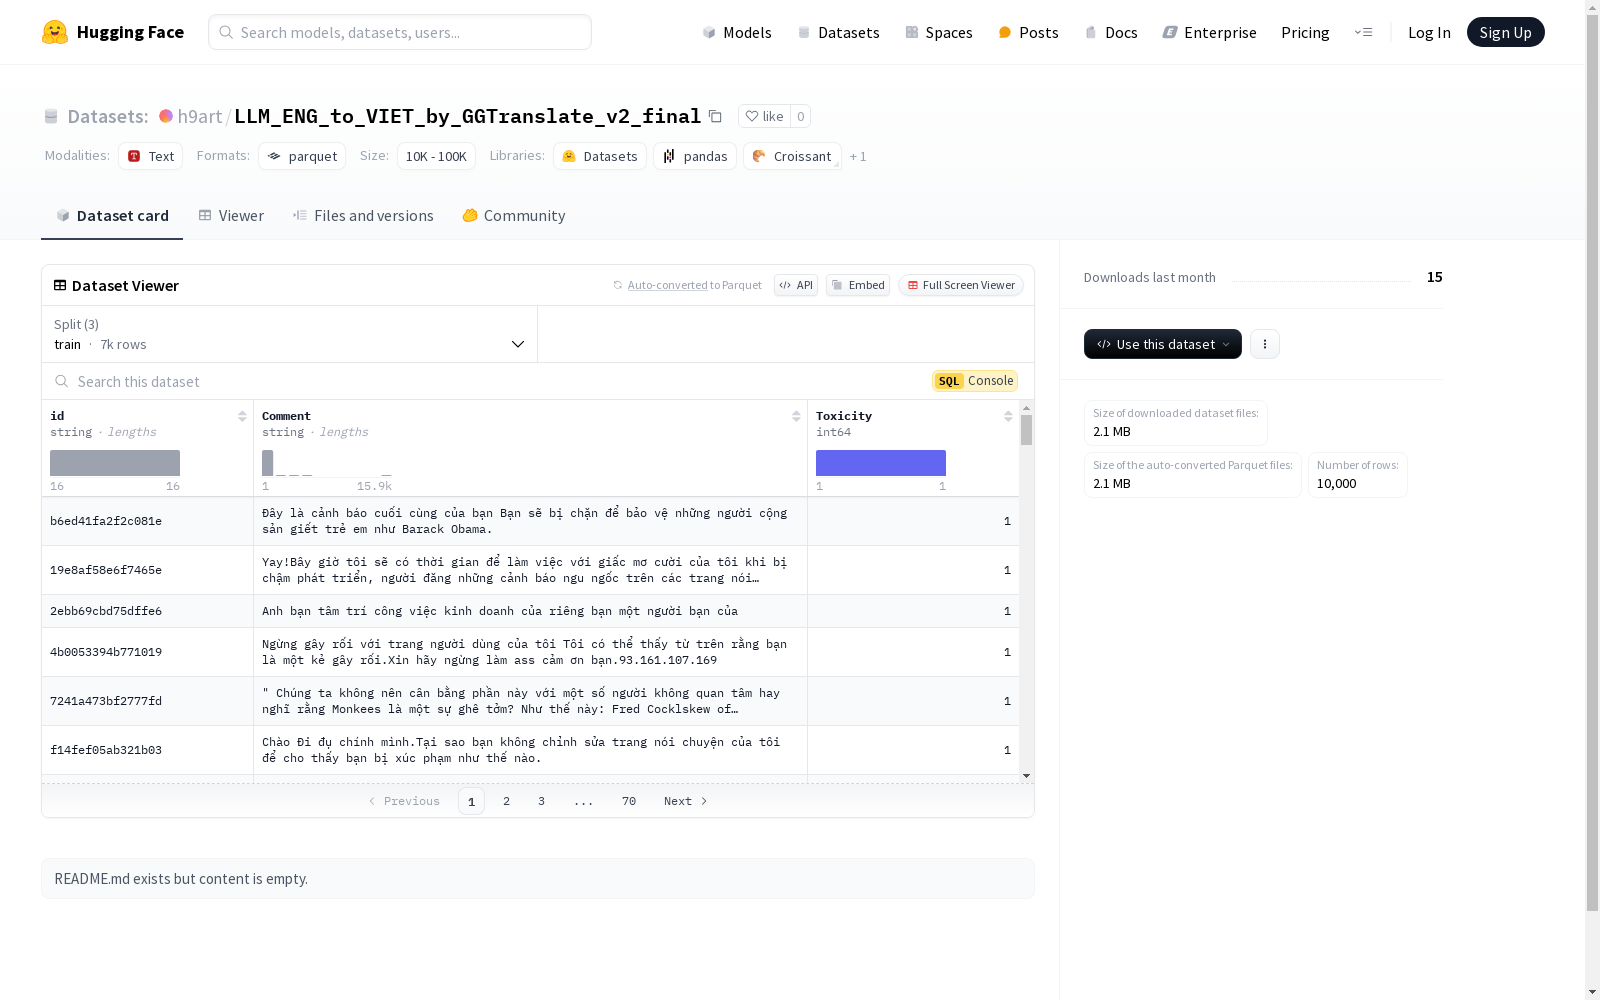Screen dimensions: 1600x1000
Task: Select row id f14fef05ab321b03
Action: 106,750
